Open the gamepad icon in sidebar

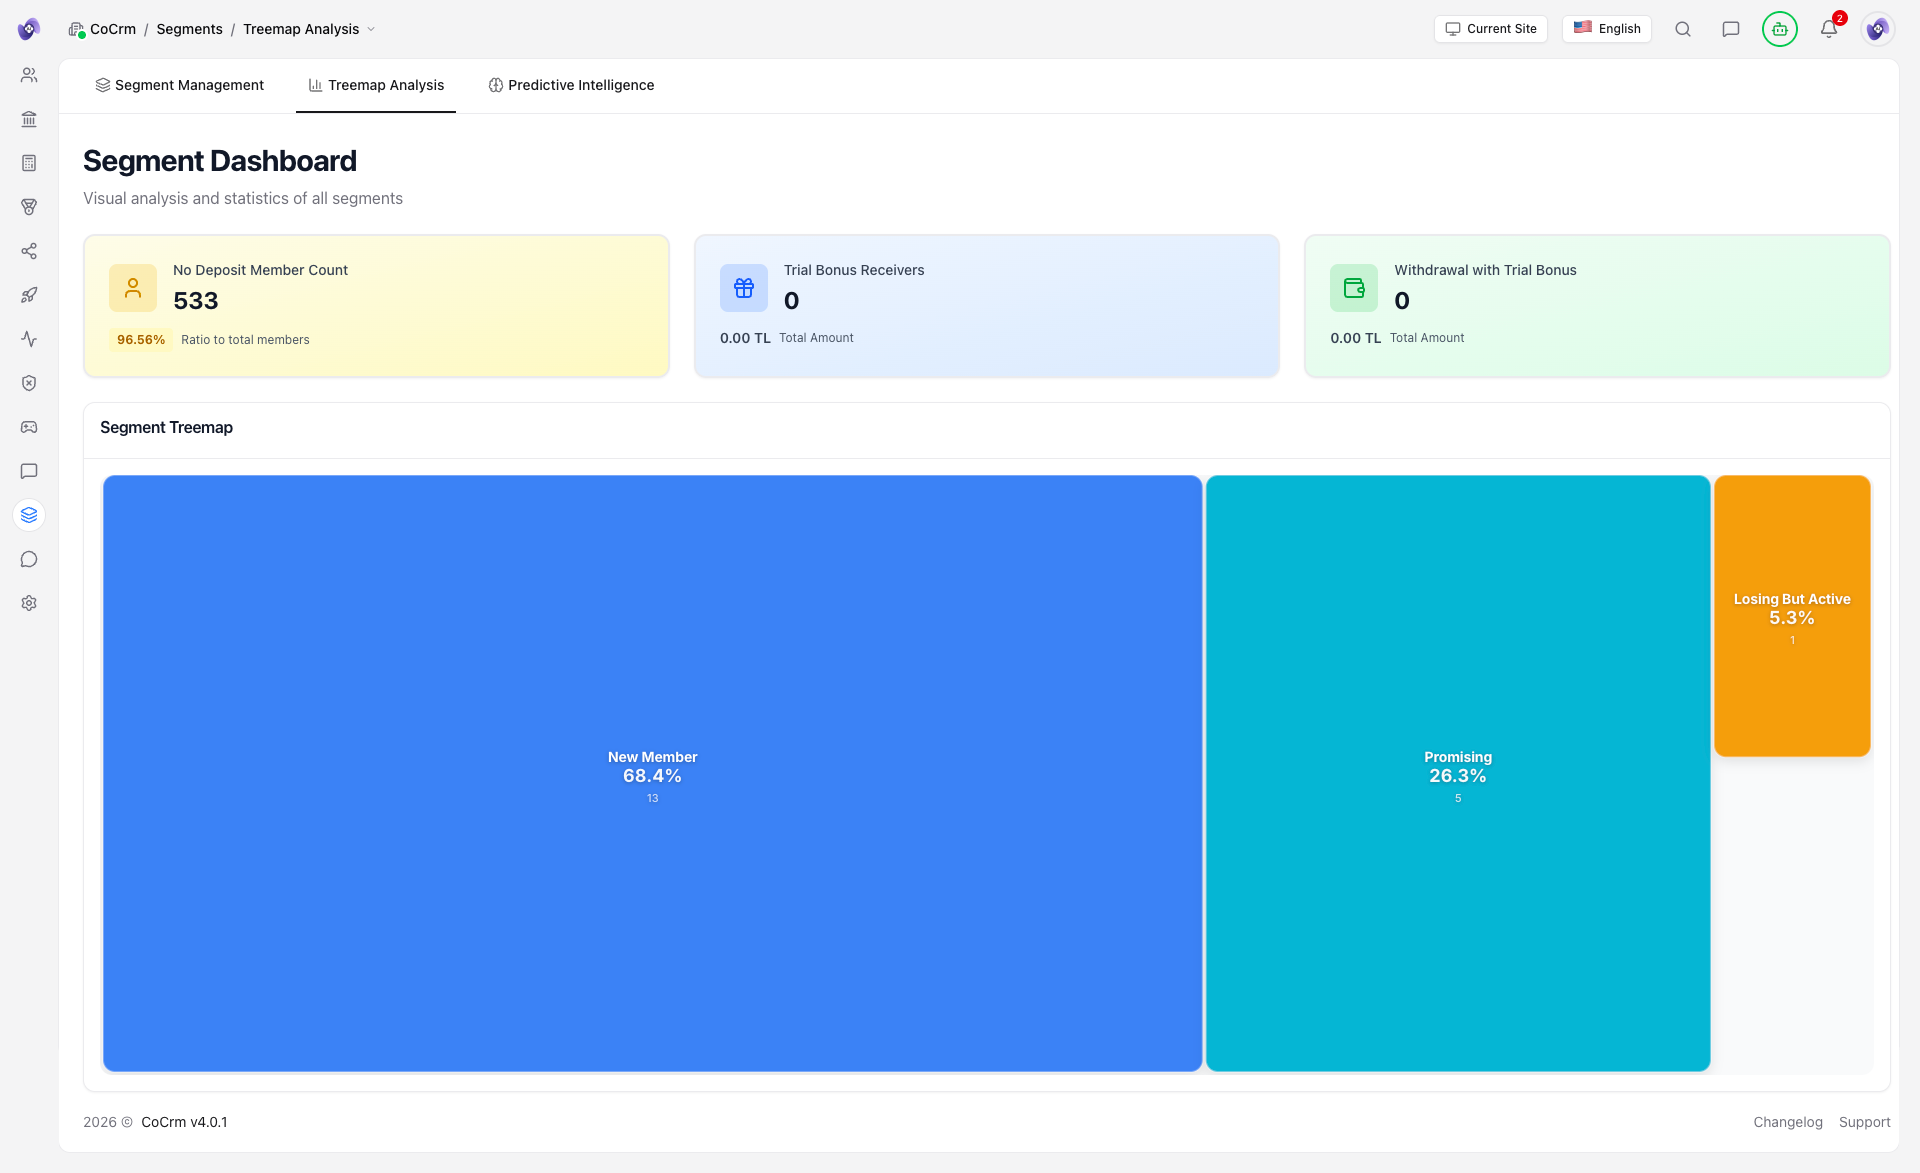(x=29, y=427)
